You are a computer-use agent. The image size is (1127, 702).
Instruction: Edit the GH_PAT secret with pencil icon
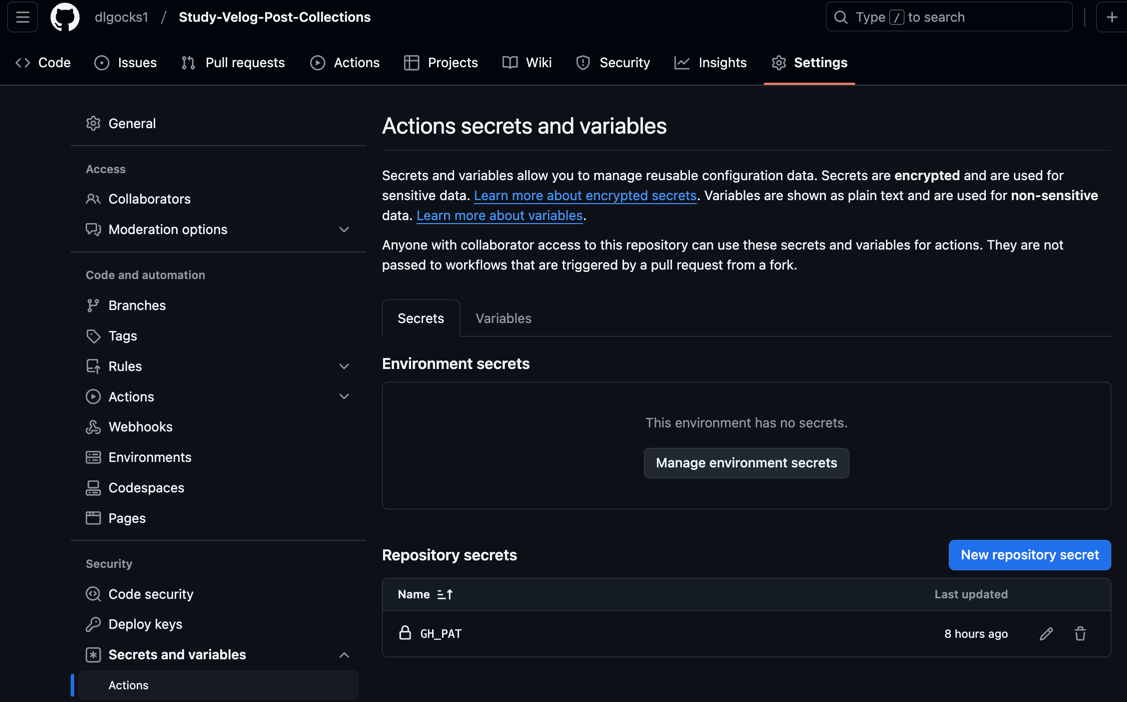(1046, 634)
